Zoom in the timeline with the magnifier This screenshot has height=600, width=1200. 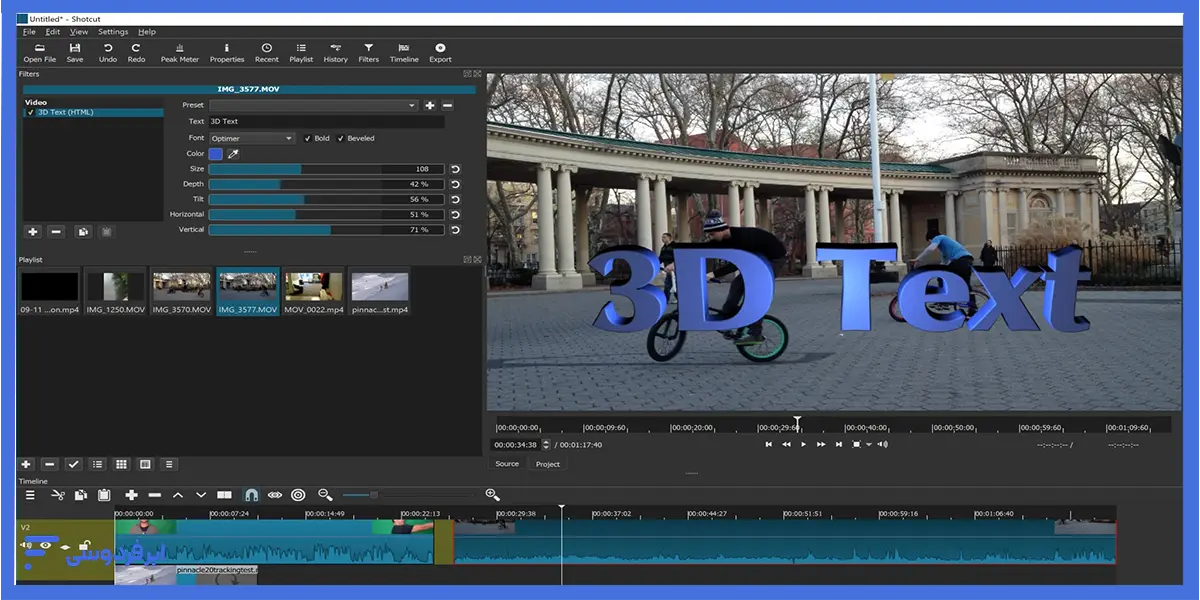coord(492,495)
